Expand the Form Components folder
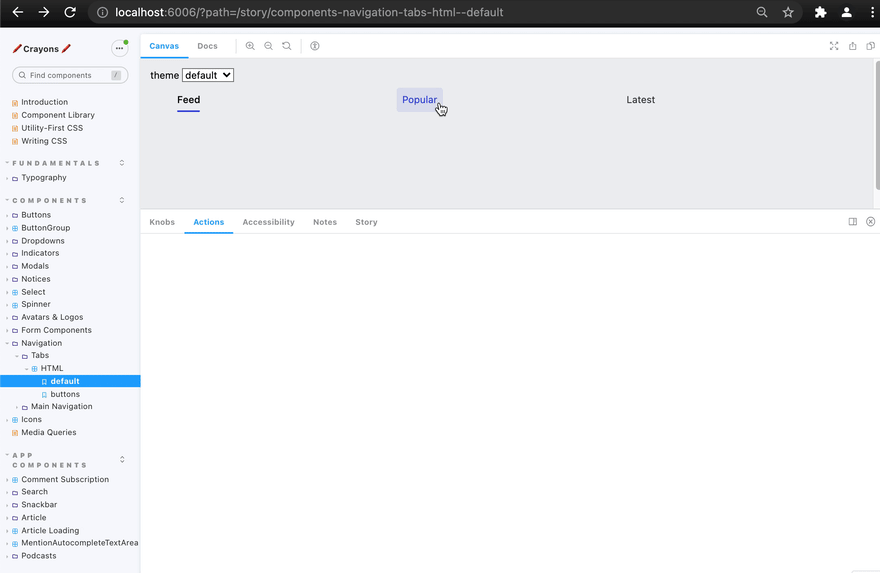Viewport: 880px width, 573px height. (56, 330)
